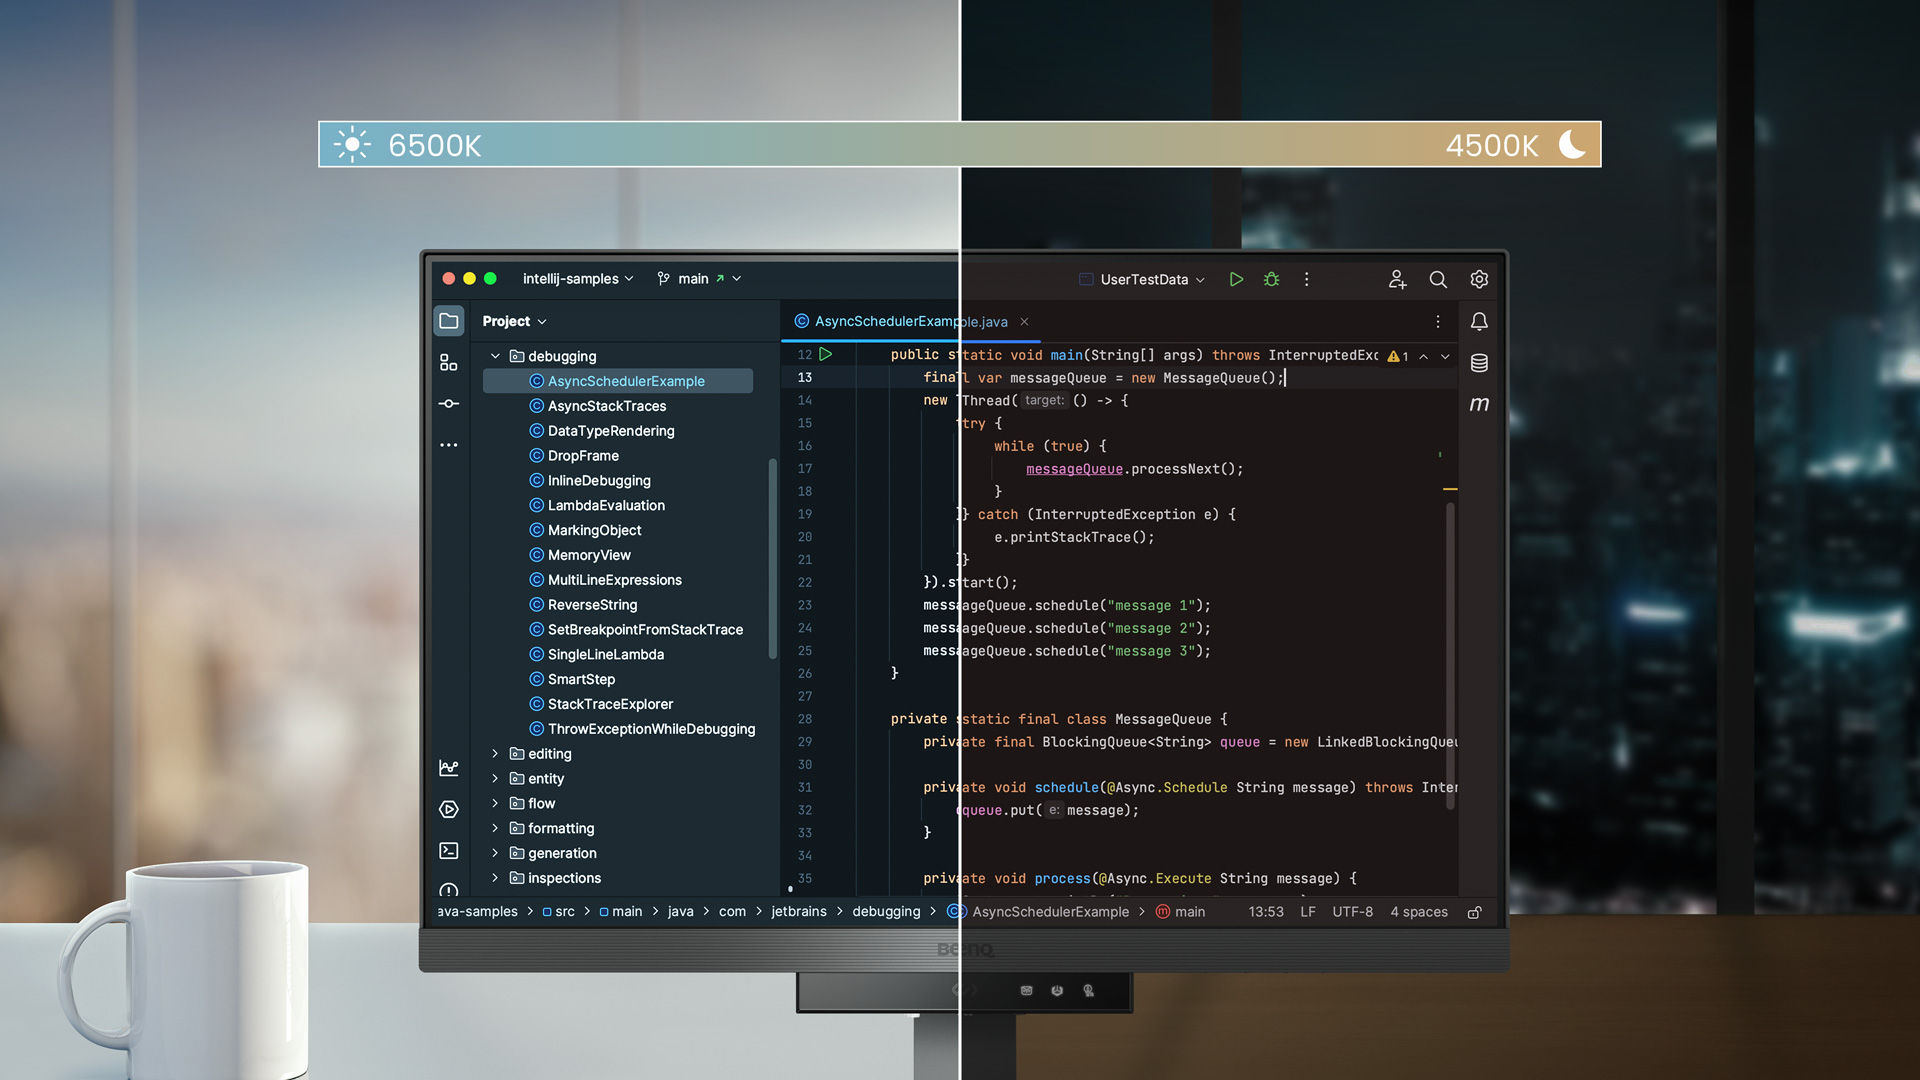Select MemoryView class in project tree
Image resolution: width=1920 pixels, height=1080 pixels.
click(x=588, y=555)
